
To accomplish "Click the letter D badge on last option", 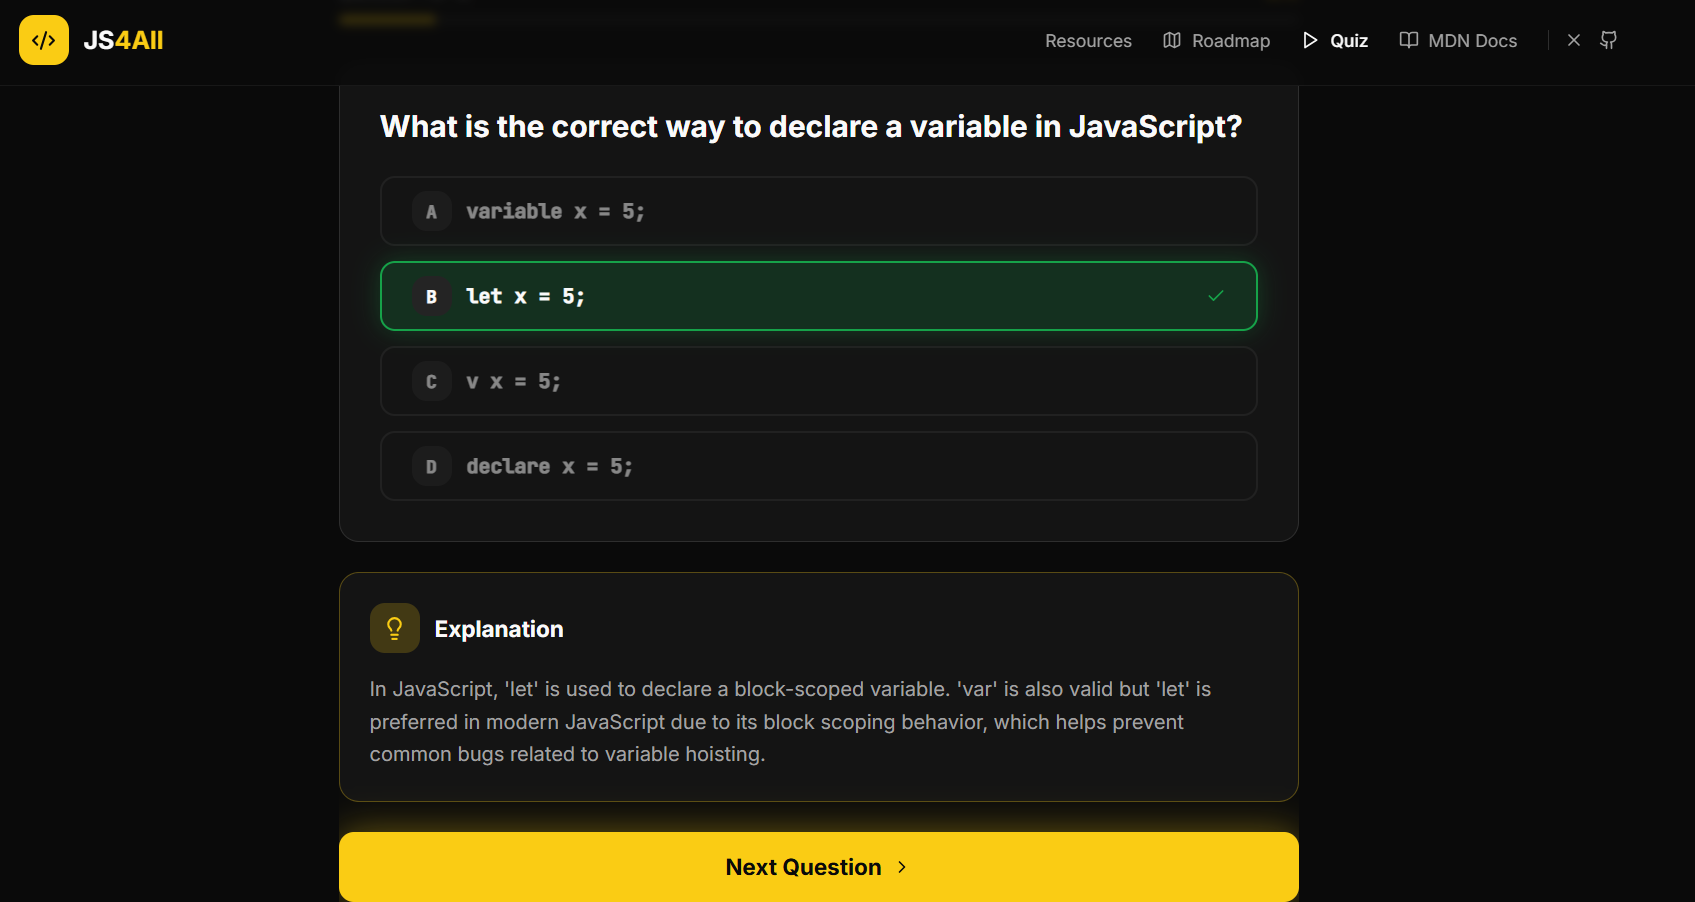I will (x=431, y=466).
